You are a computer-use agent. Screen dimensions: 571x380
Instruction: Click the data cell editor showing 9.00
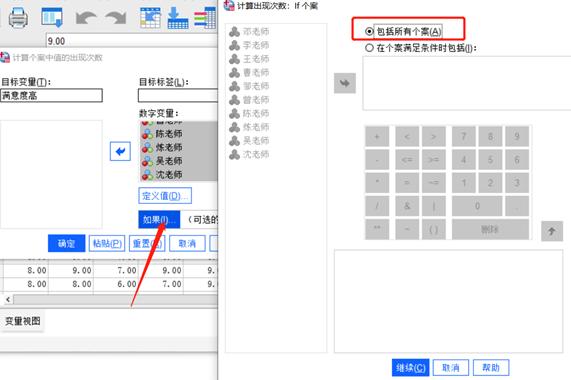[x=132, y=41]
